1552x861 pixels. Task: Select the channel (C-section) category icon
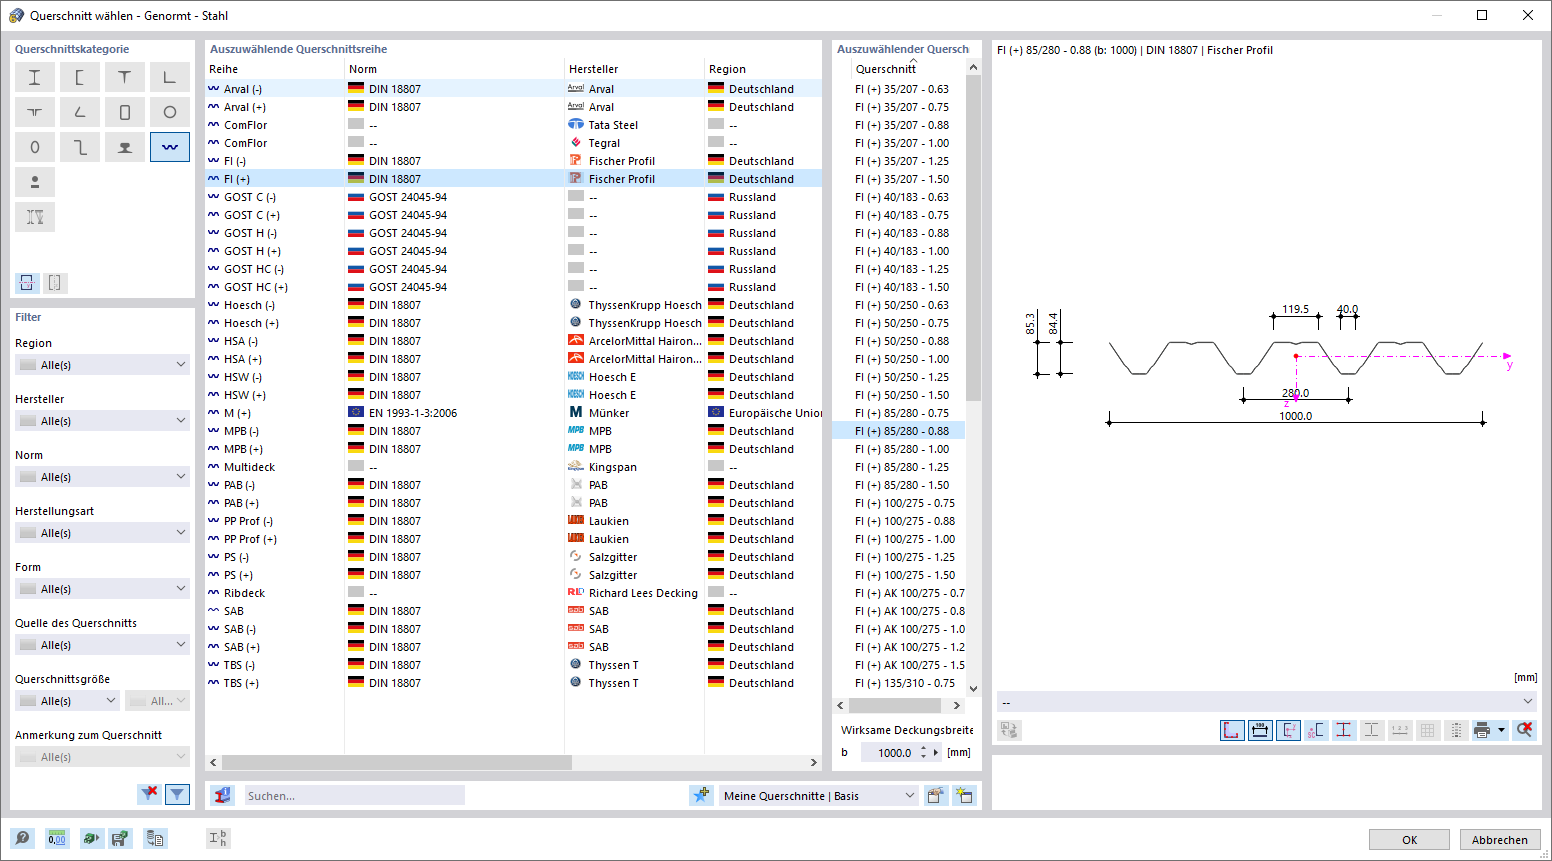pyautogui.click(x=80, y=77)
